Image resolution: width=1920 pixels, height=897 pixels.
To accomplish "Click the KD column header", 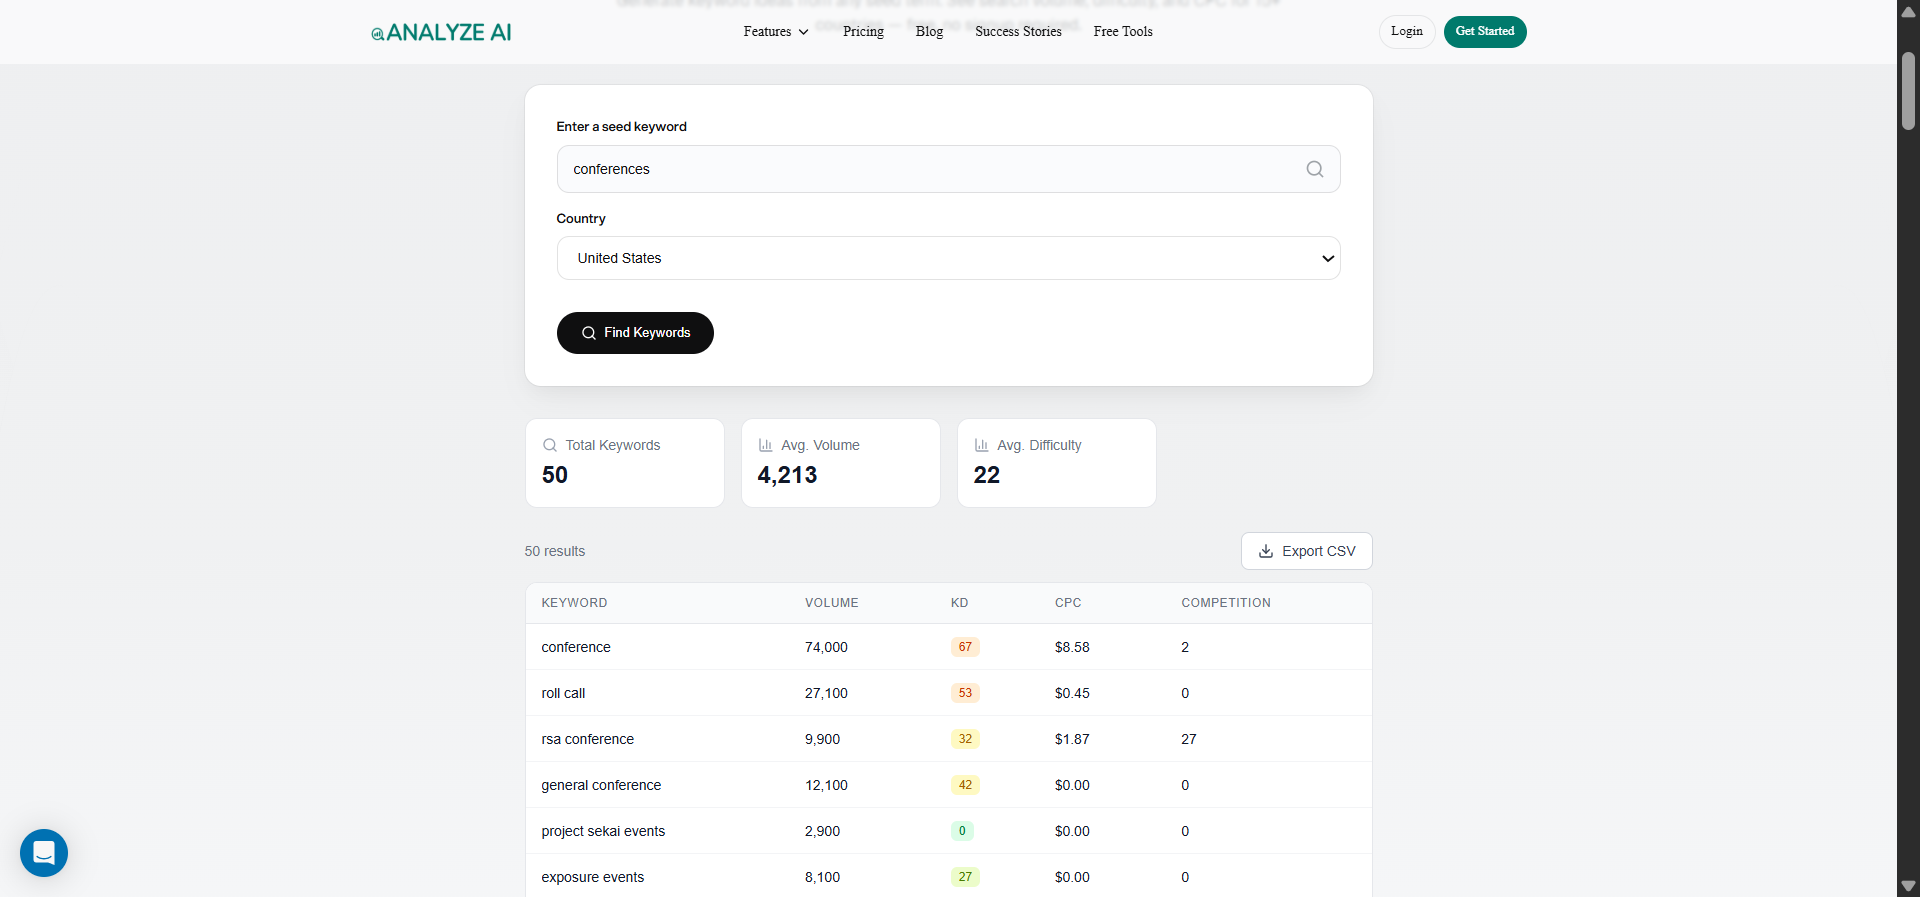I will (959, 603).
